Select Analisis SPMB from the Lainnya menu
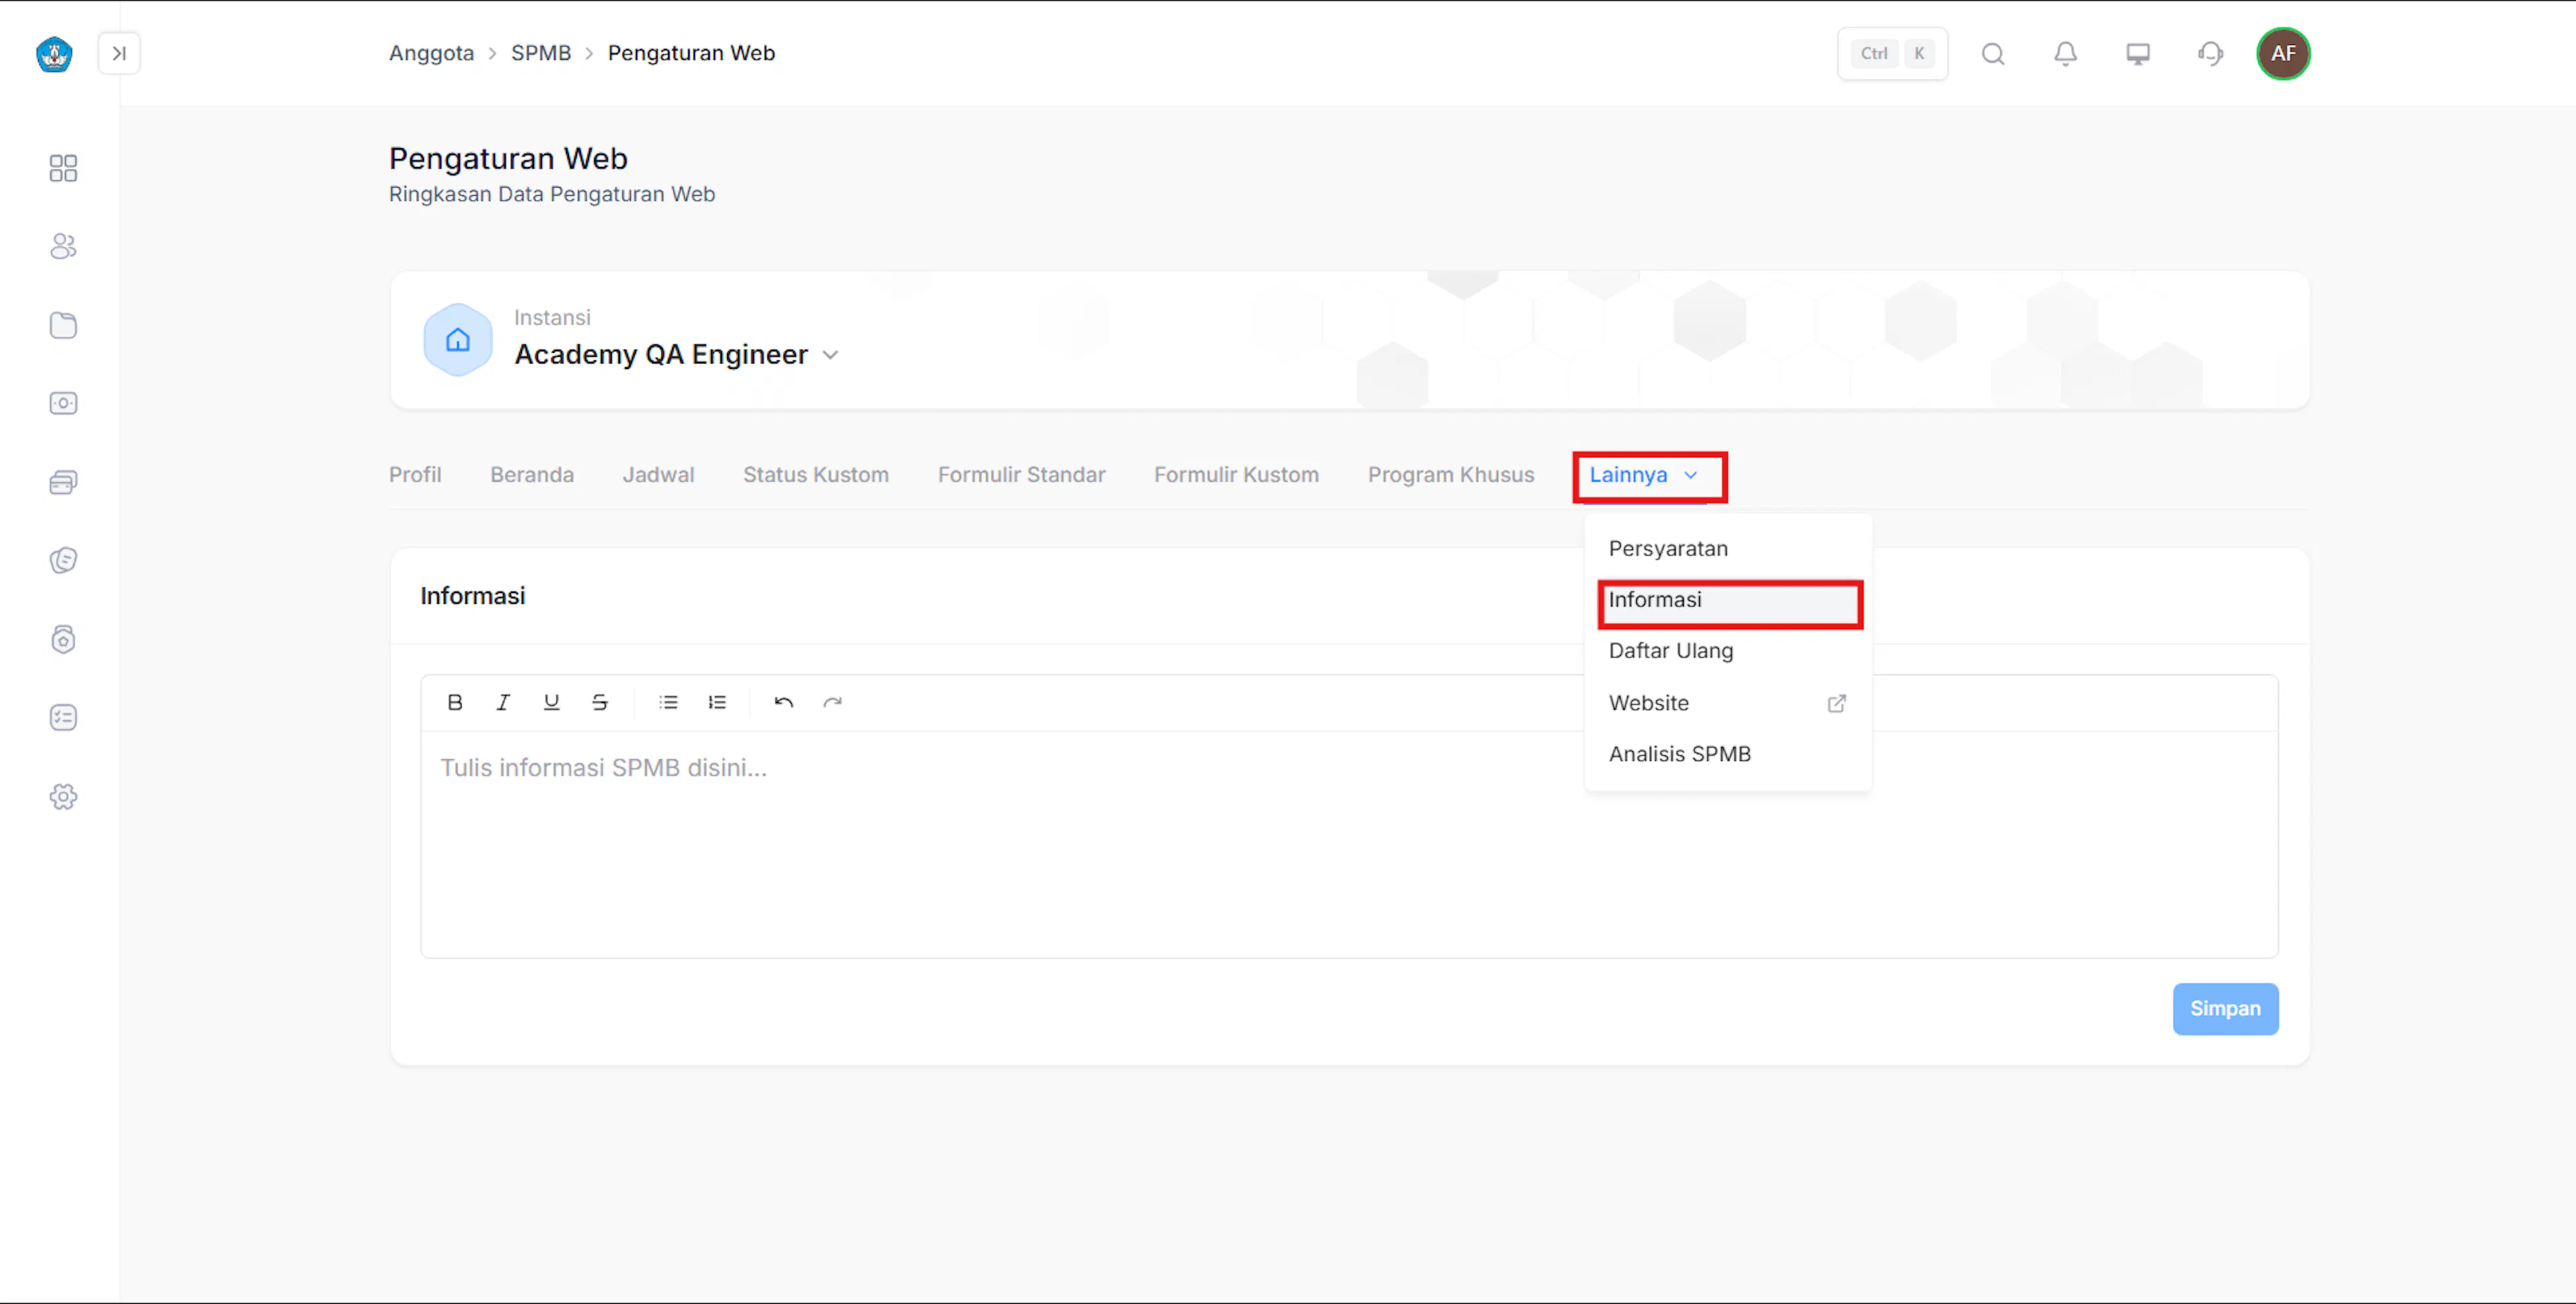Screen dimensions: 2576x1304 (x=1728, y=754)
